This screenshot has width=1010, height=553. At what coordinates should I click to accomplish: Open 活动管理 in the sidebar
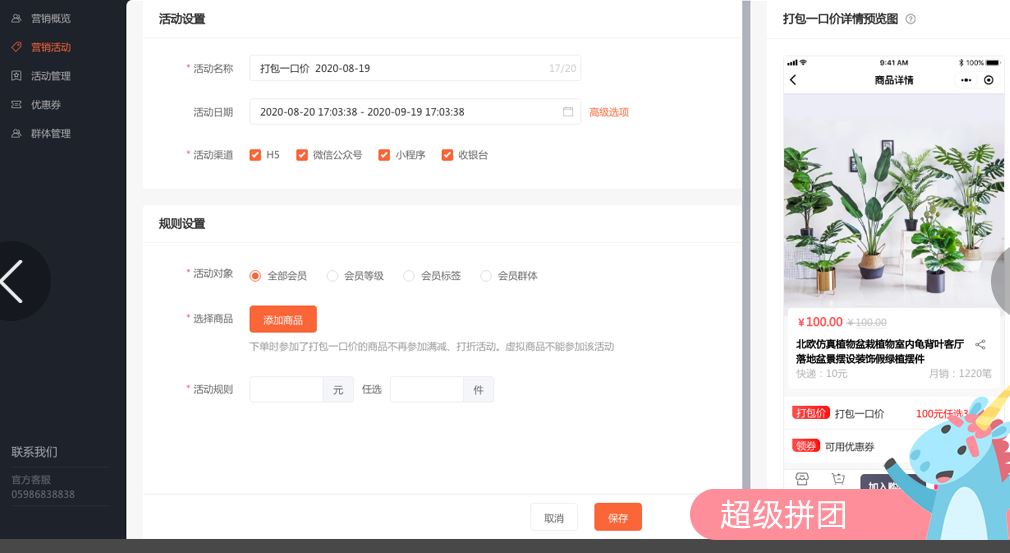(x=50, y=76)
